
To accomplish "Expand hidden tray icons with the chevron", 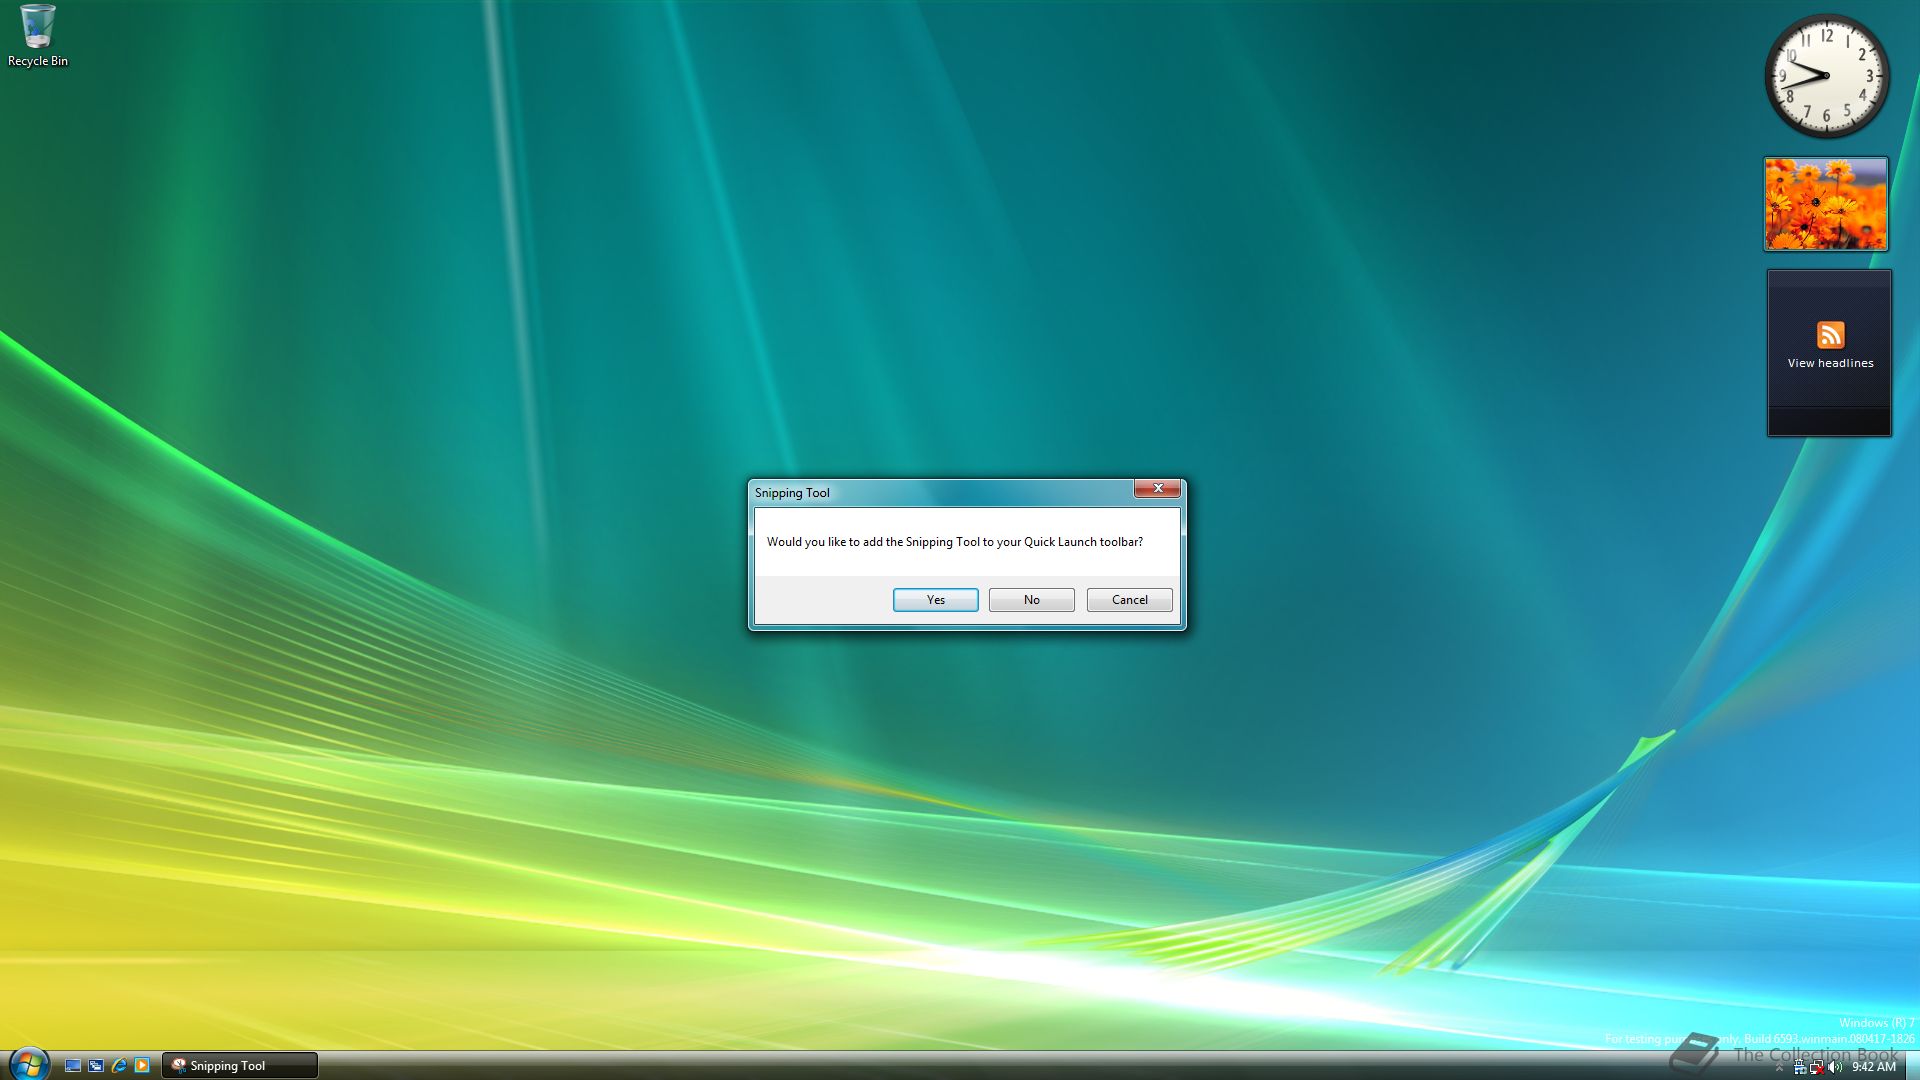I will 1779,1067.
